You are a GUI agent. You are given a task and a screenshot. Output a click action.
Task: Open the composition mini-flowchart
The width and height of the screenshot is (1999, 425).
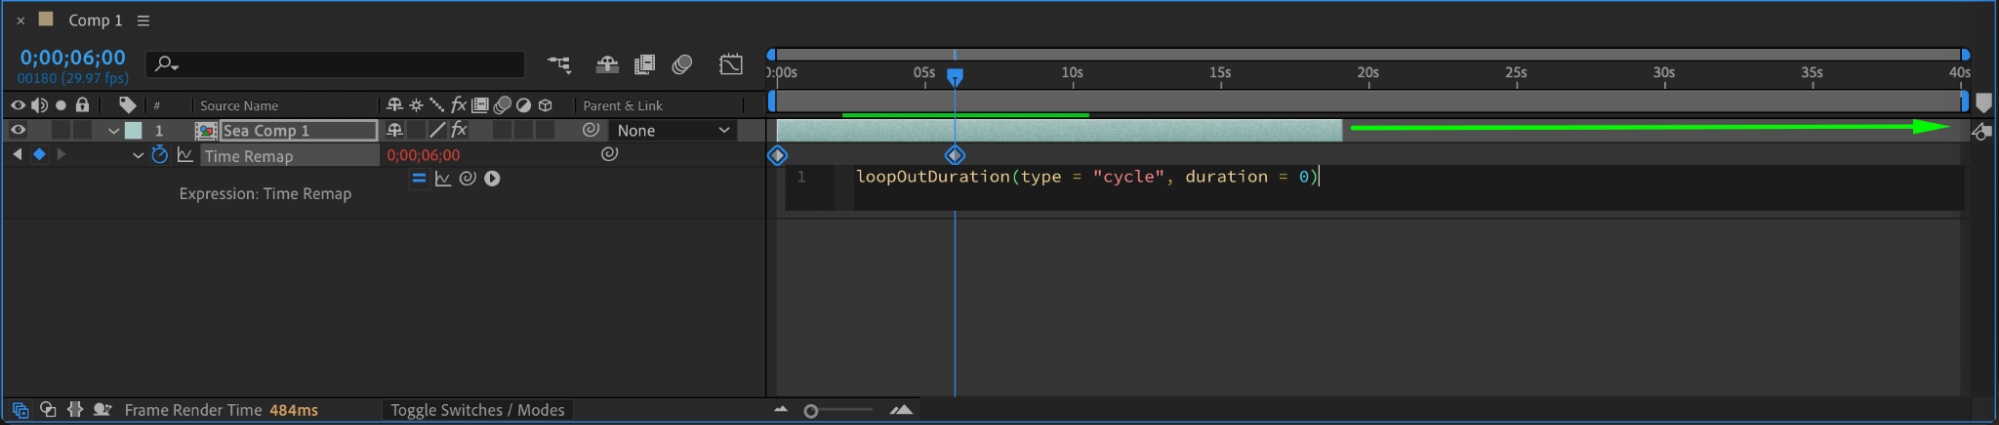coord(559,65)
